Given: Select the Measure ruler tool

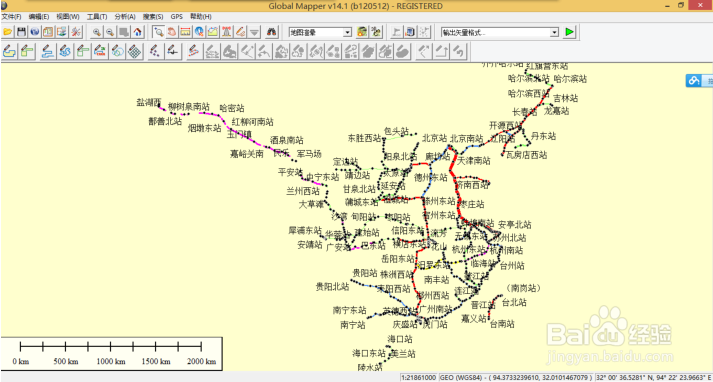Looking at the screenshot, I should (186, 32).
